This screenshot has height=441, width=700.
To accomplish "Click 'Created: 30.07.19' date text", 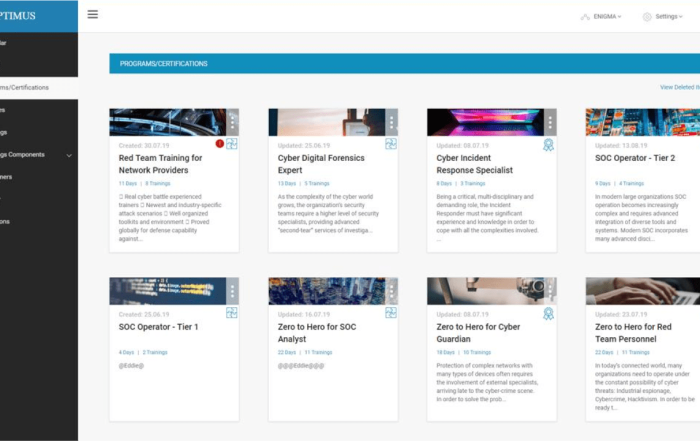I will point(144,146).
